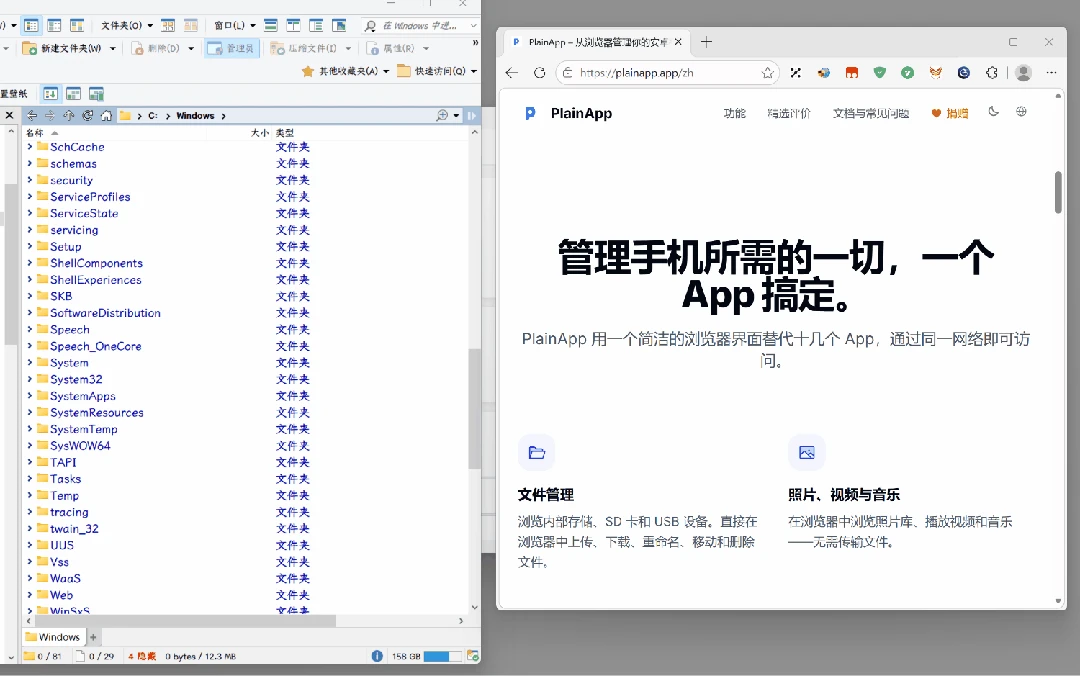Open the browser Extensions puzzle icon
Image resolution: width=1080 pixels, height=676 pixels.
pos(992,72)
